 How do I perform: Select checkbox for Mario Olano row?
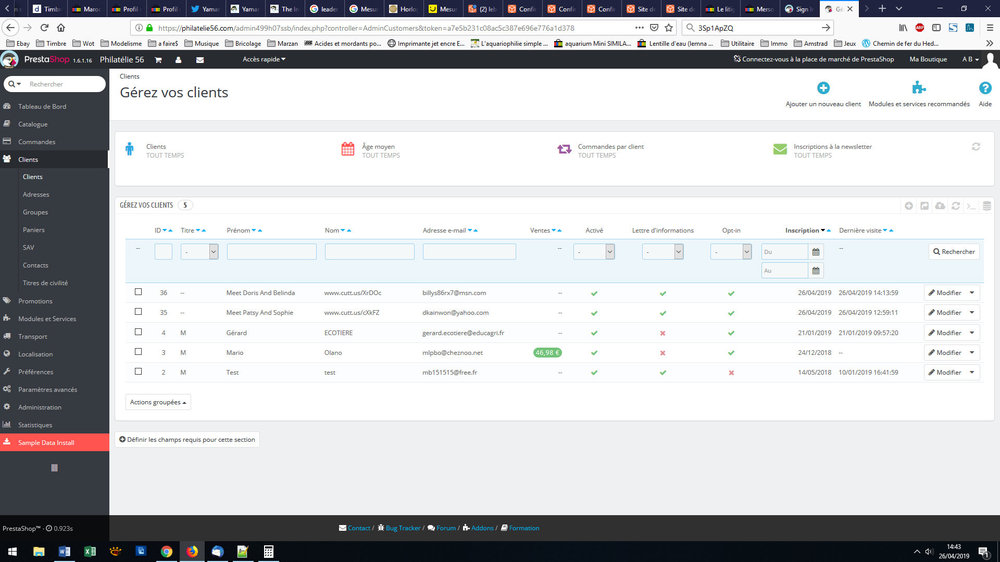click(138, 352)
